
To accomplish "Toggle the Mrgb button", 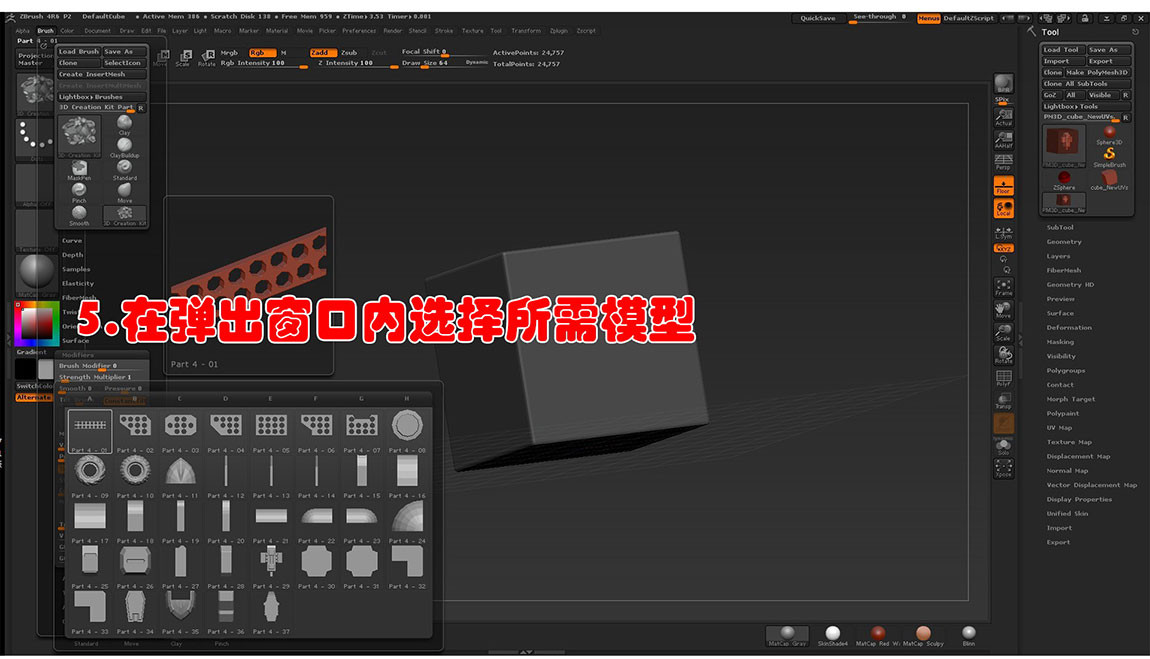I will point(230,53).
